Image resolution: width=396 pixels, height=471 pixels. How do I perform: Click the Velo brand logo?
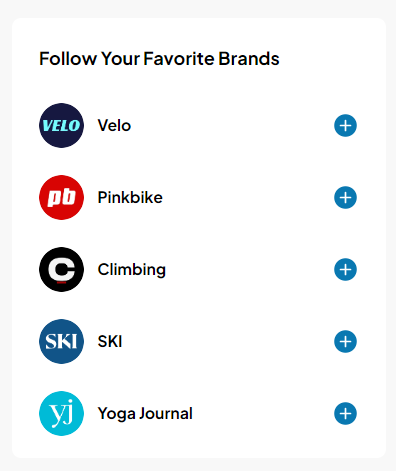[x=61, y=125]
